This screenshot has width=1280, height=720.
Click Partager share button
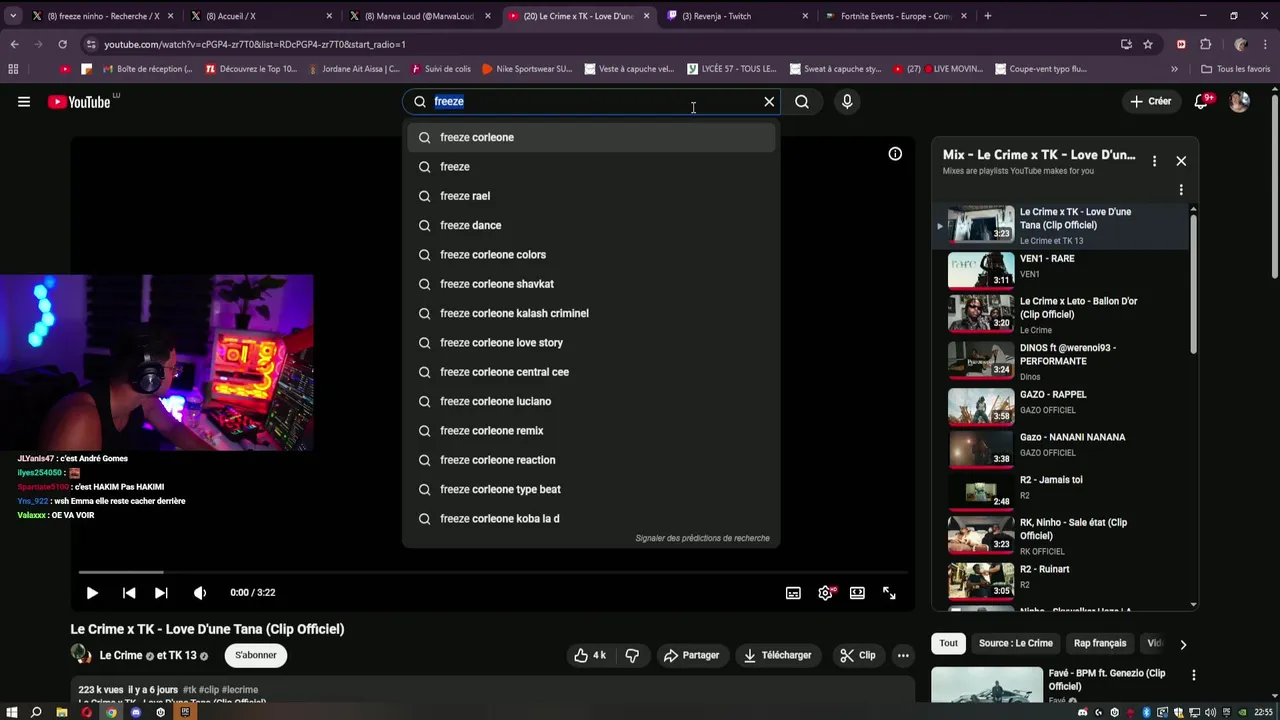coord(691,655)
